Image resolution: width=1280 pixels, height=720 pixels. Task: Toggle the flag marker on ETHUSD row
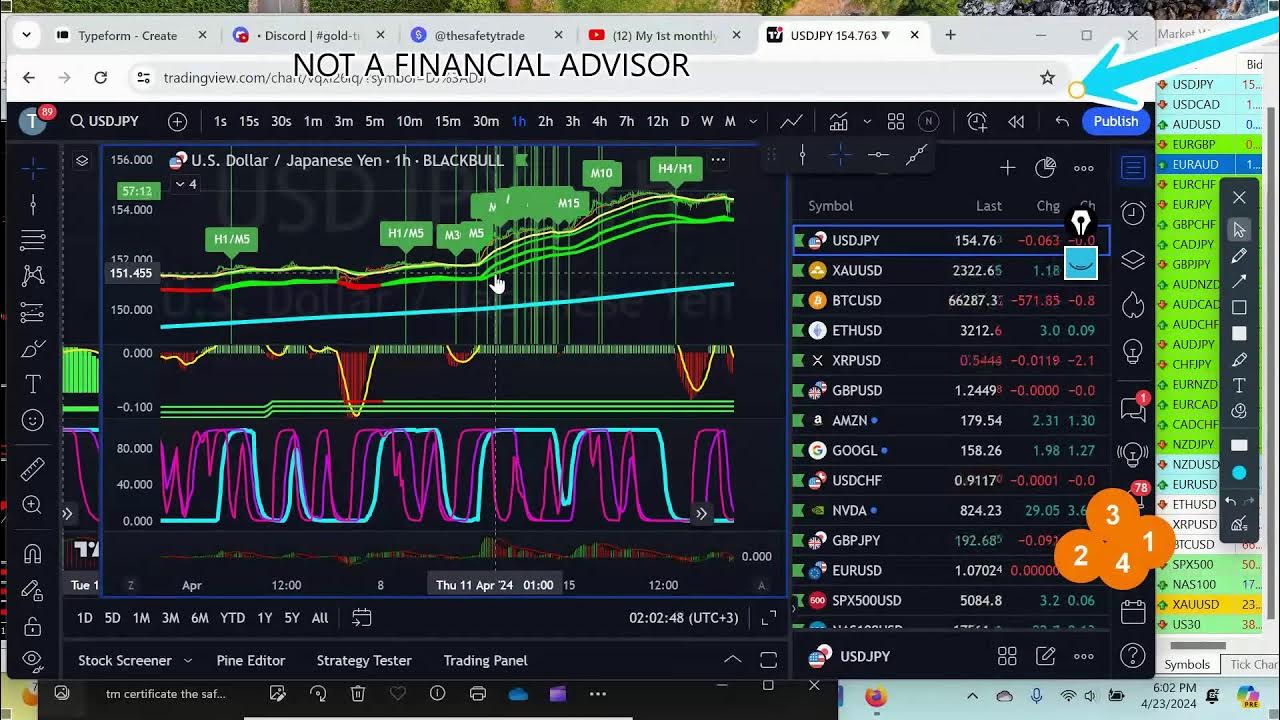coord(798,330)
